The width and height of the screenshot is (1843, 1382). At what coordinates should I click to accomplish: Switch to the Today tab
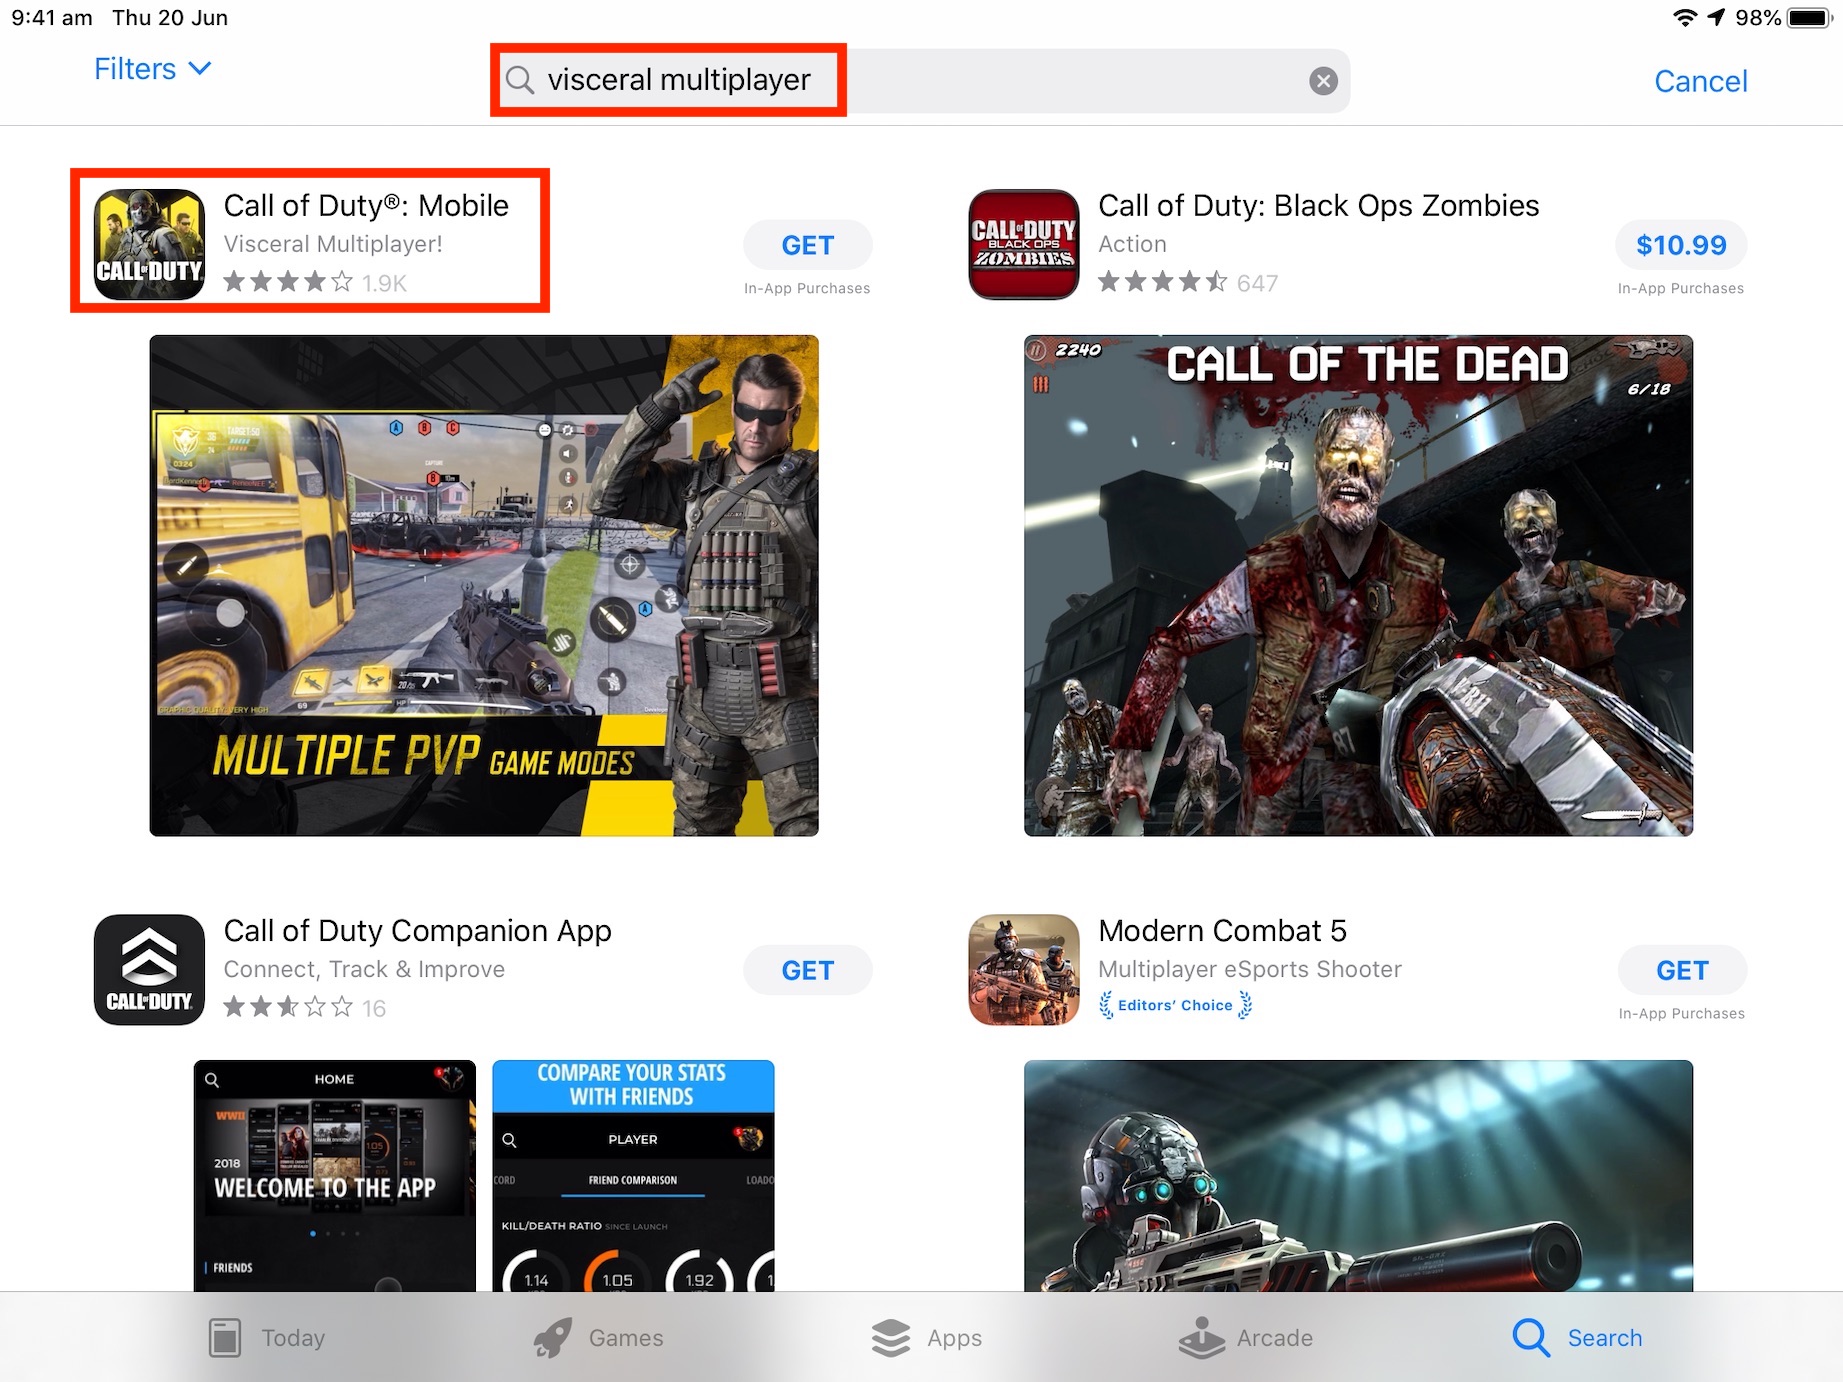point(267,1337)
